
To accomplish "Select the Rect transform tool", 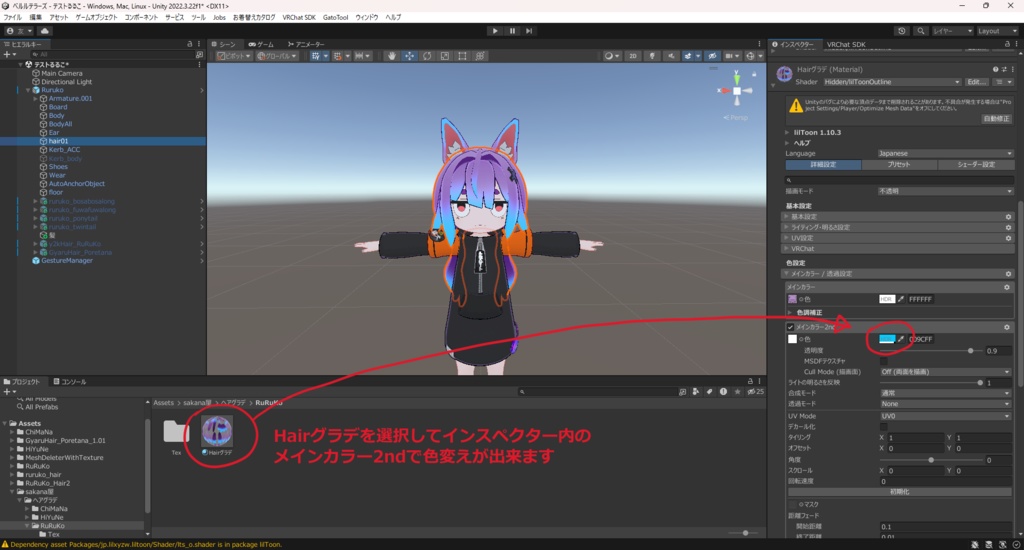I will pos(462,56).
